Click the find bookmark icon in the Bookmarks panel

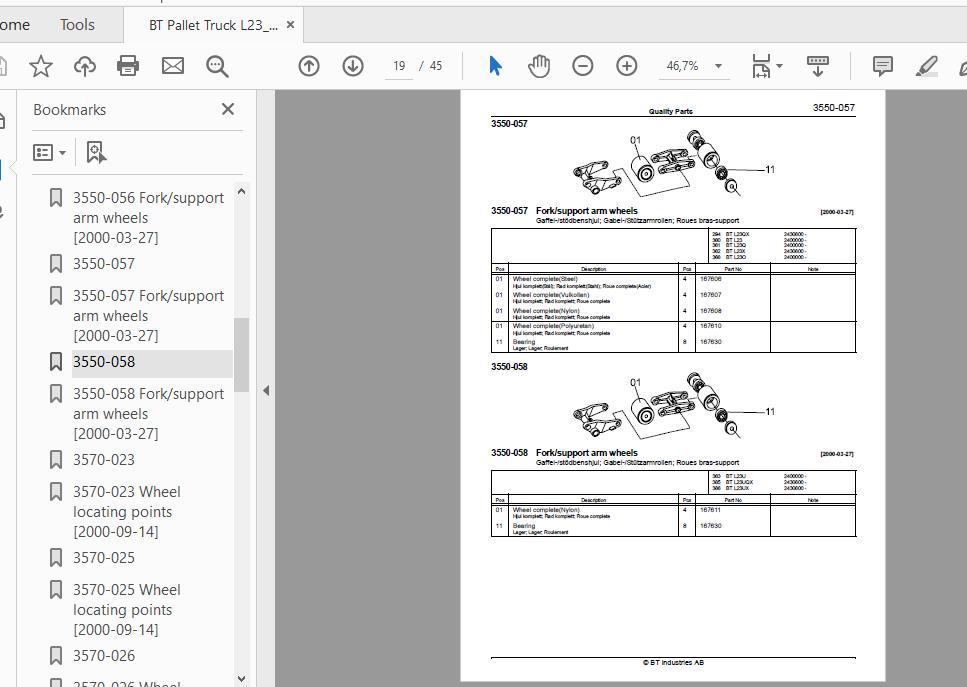click(96, 152)
